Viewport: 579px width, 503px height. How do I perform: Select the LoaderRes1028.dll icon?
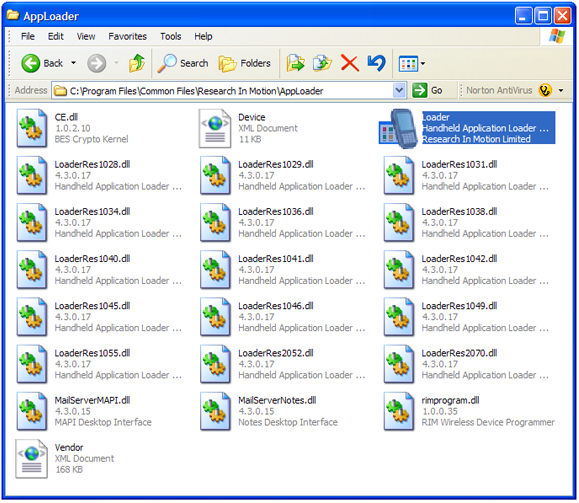[32, 175]
